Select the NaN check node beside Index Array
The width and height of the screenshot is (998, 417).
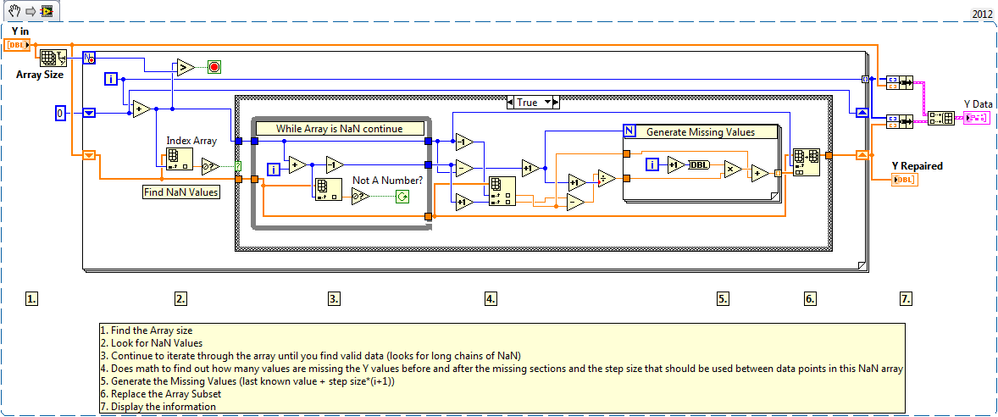(211, 166)
